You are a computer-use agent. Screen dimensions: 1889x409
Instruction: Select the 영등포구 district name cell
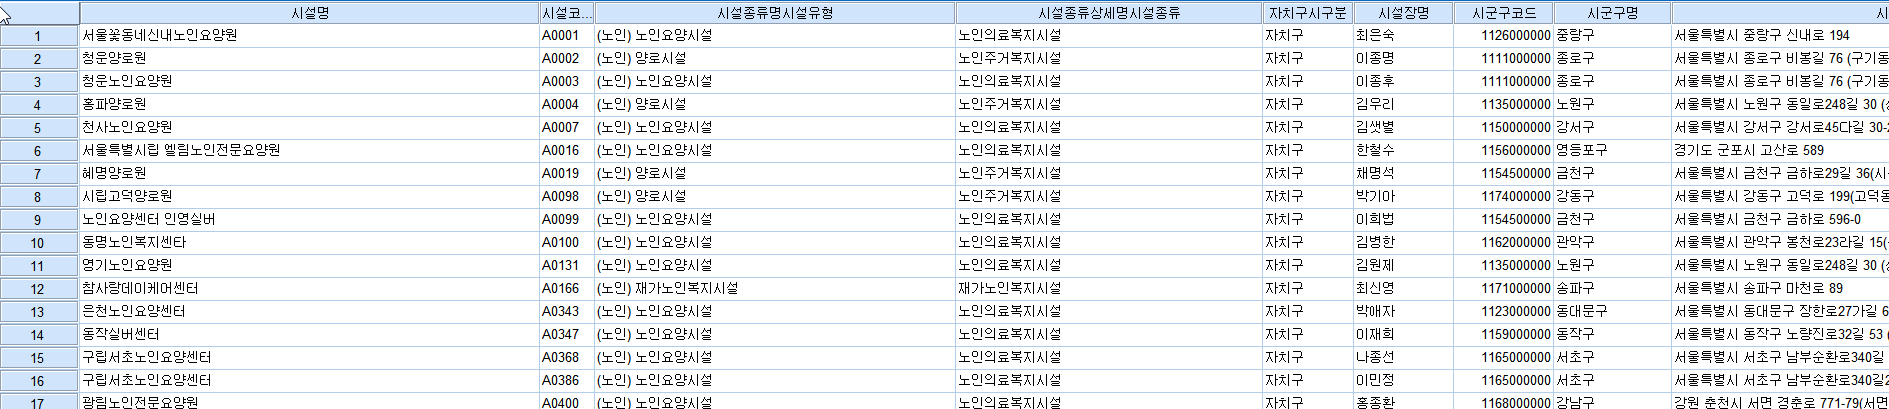1612,150
